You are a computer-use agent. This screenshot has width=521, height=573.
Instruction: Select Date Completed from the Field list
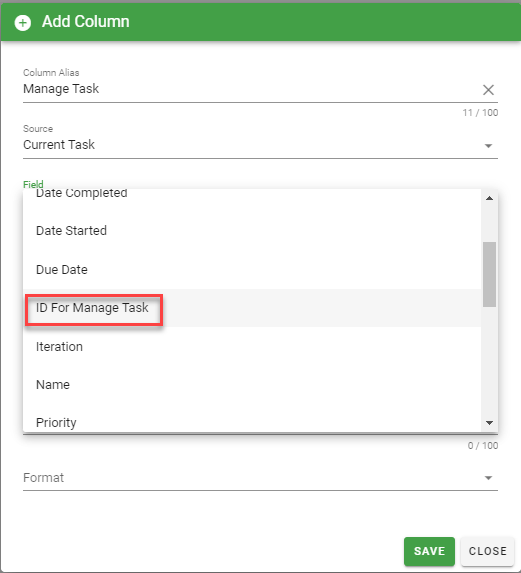pos(252,194)
